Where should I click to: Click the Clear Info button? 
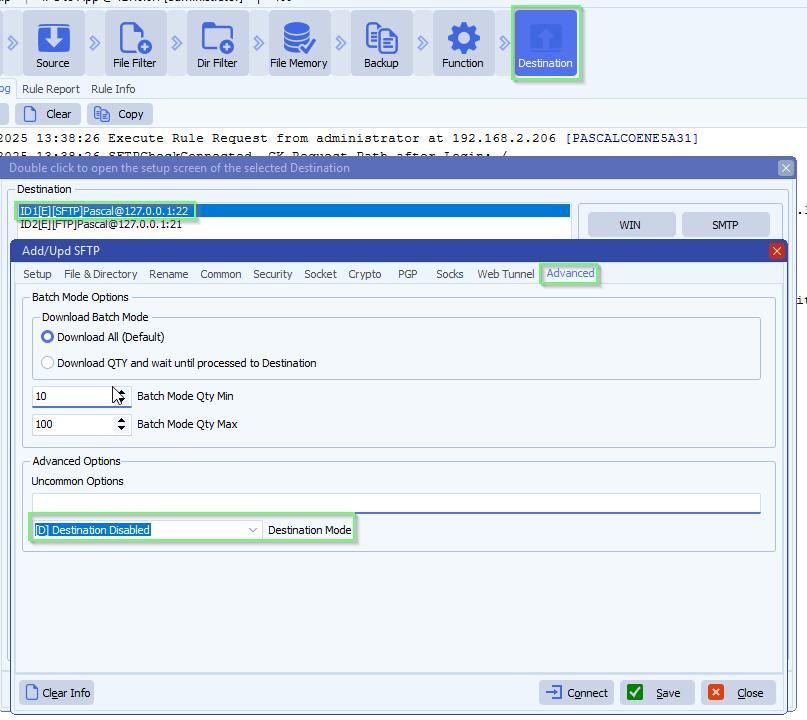tap(57, 693)
